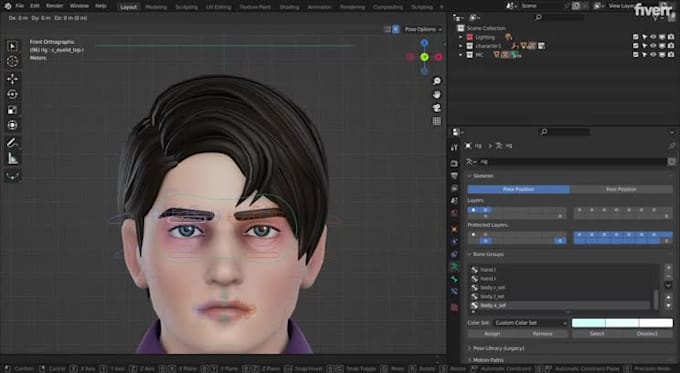The height and width of the screenshot is (373, 680).
Task: Open Texture properties tab
Action: pyautogui.click(x=454, y=308)
